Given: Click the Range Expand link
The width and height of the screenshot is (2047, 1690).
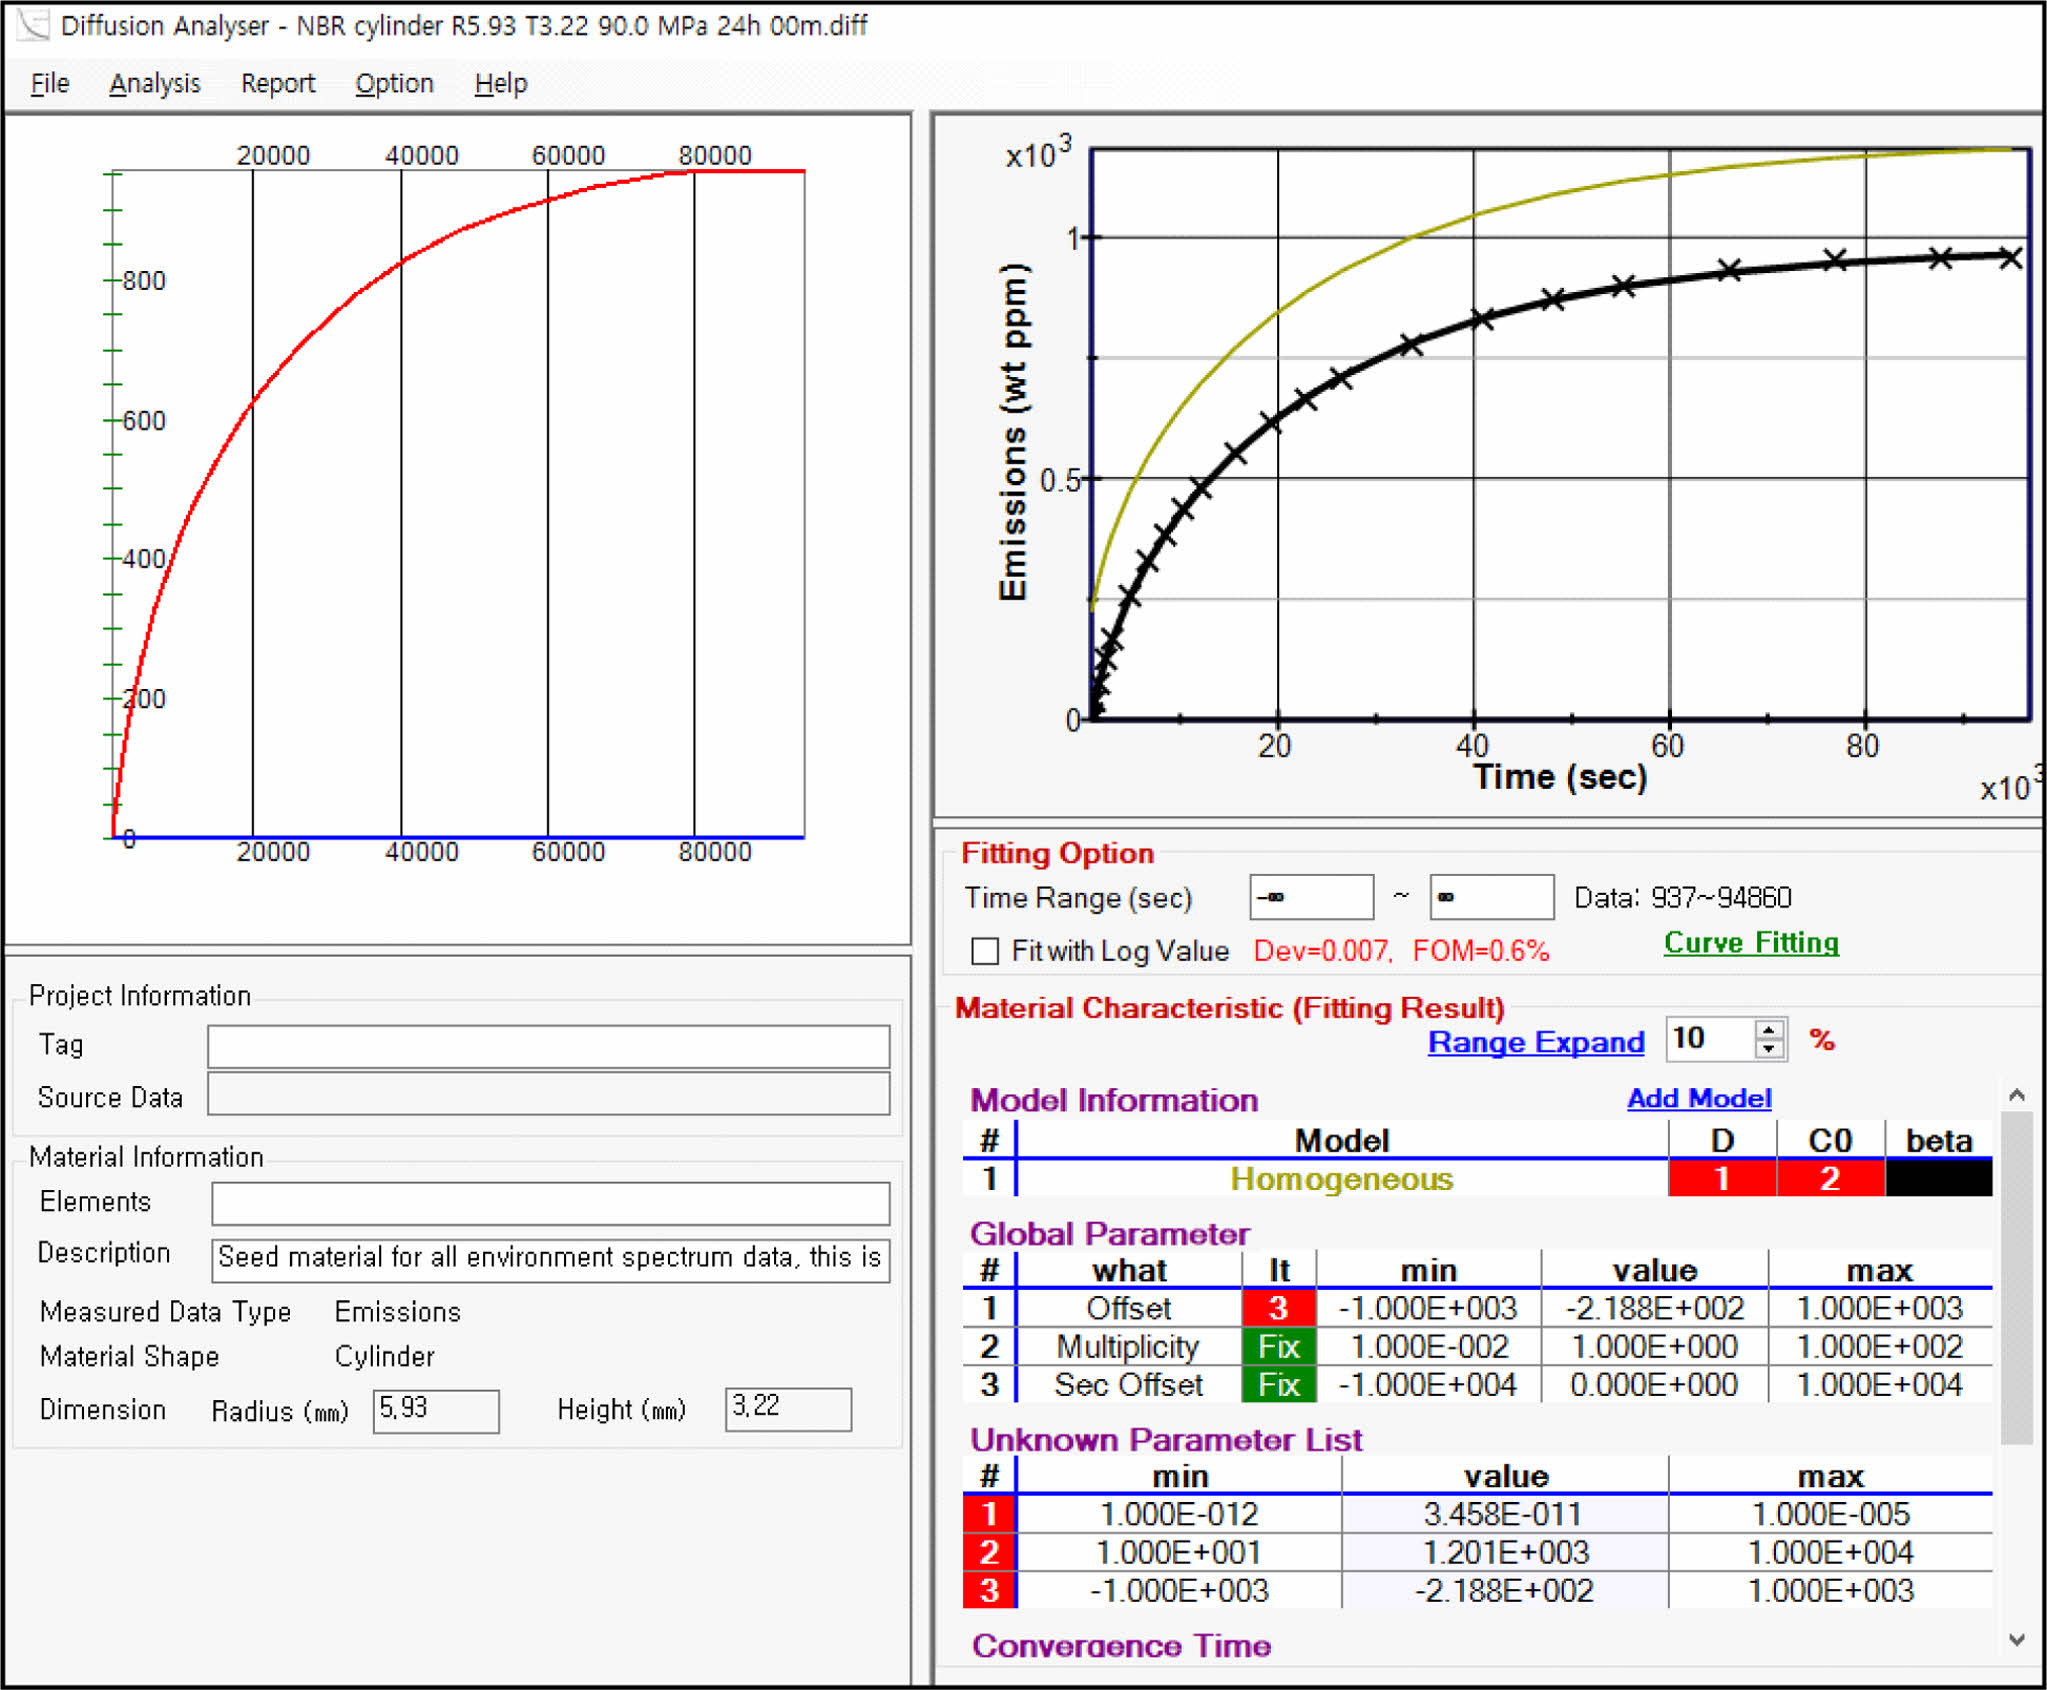Looking at the screenshot, I should click(x=1535, y=1042).
